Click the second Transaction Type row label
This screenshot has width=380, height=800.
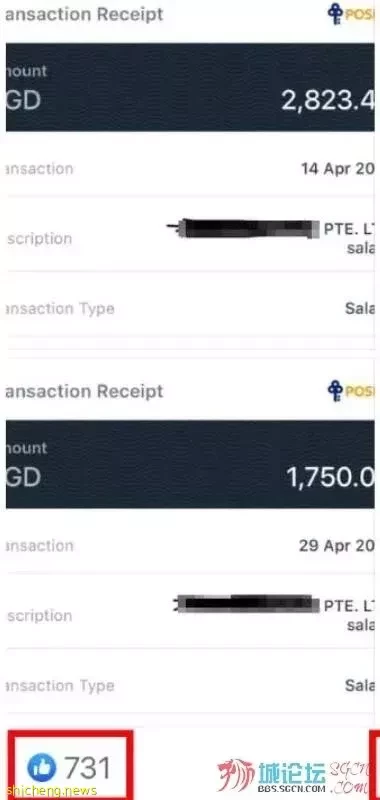coord(60,686)
